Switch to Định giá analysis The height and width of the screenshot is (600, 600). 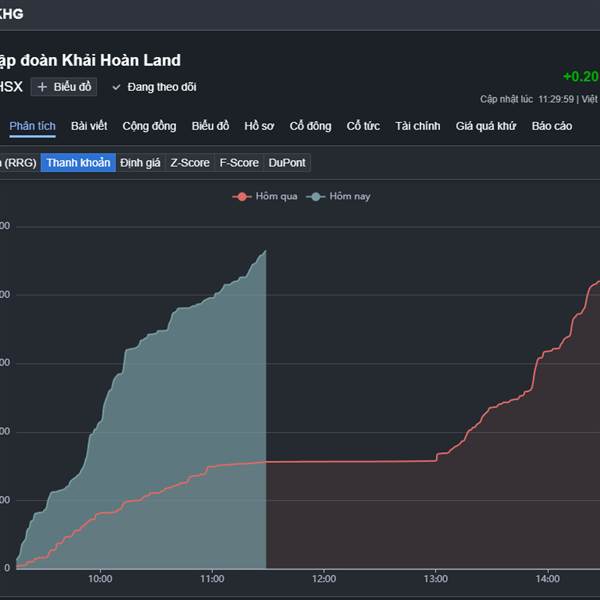(140, 162)
